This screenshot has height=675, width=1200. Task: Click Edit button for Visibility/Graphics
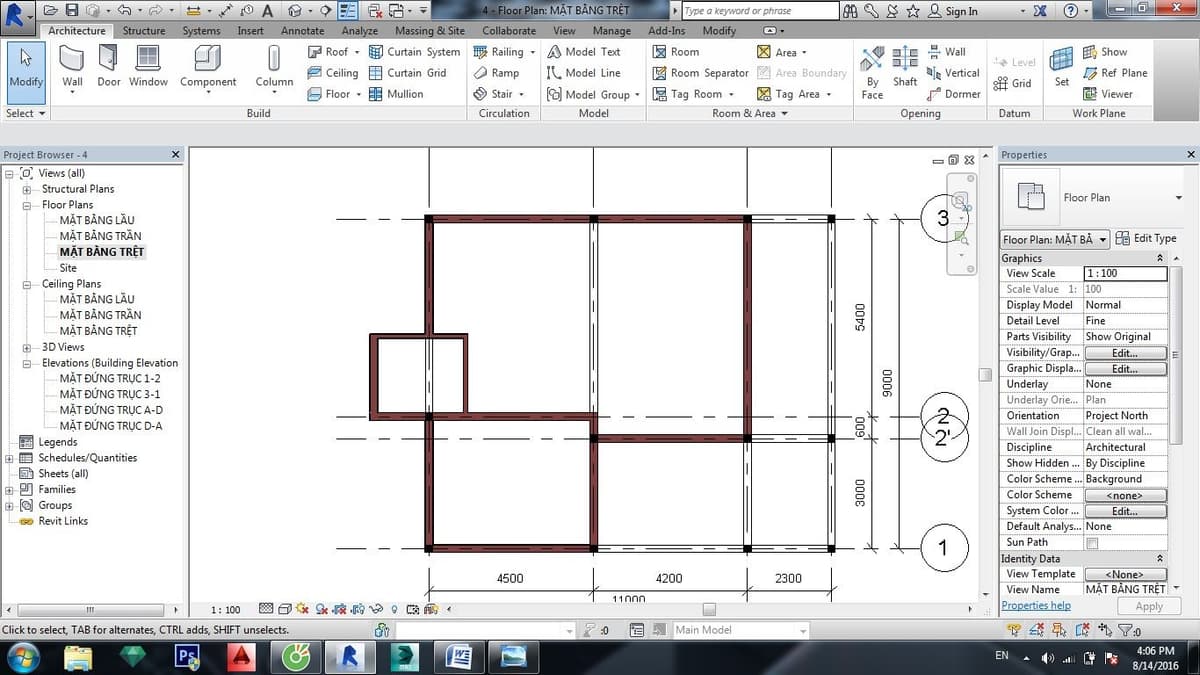(x=1125, y=353)
